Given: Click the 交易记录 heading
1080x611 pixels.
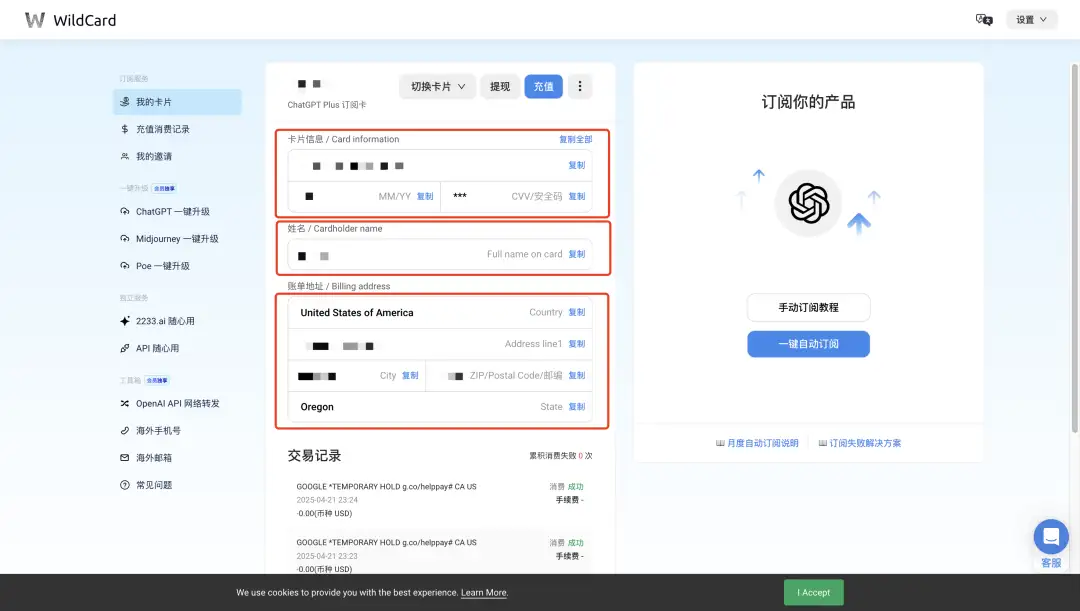Looking at the screenshot, I should pos(314,455).
